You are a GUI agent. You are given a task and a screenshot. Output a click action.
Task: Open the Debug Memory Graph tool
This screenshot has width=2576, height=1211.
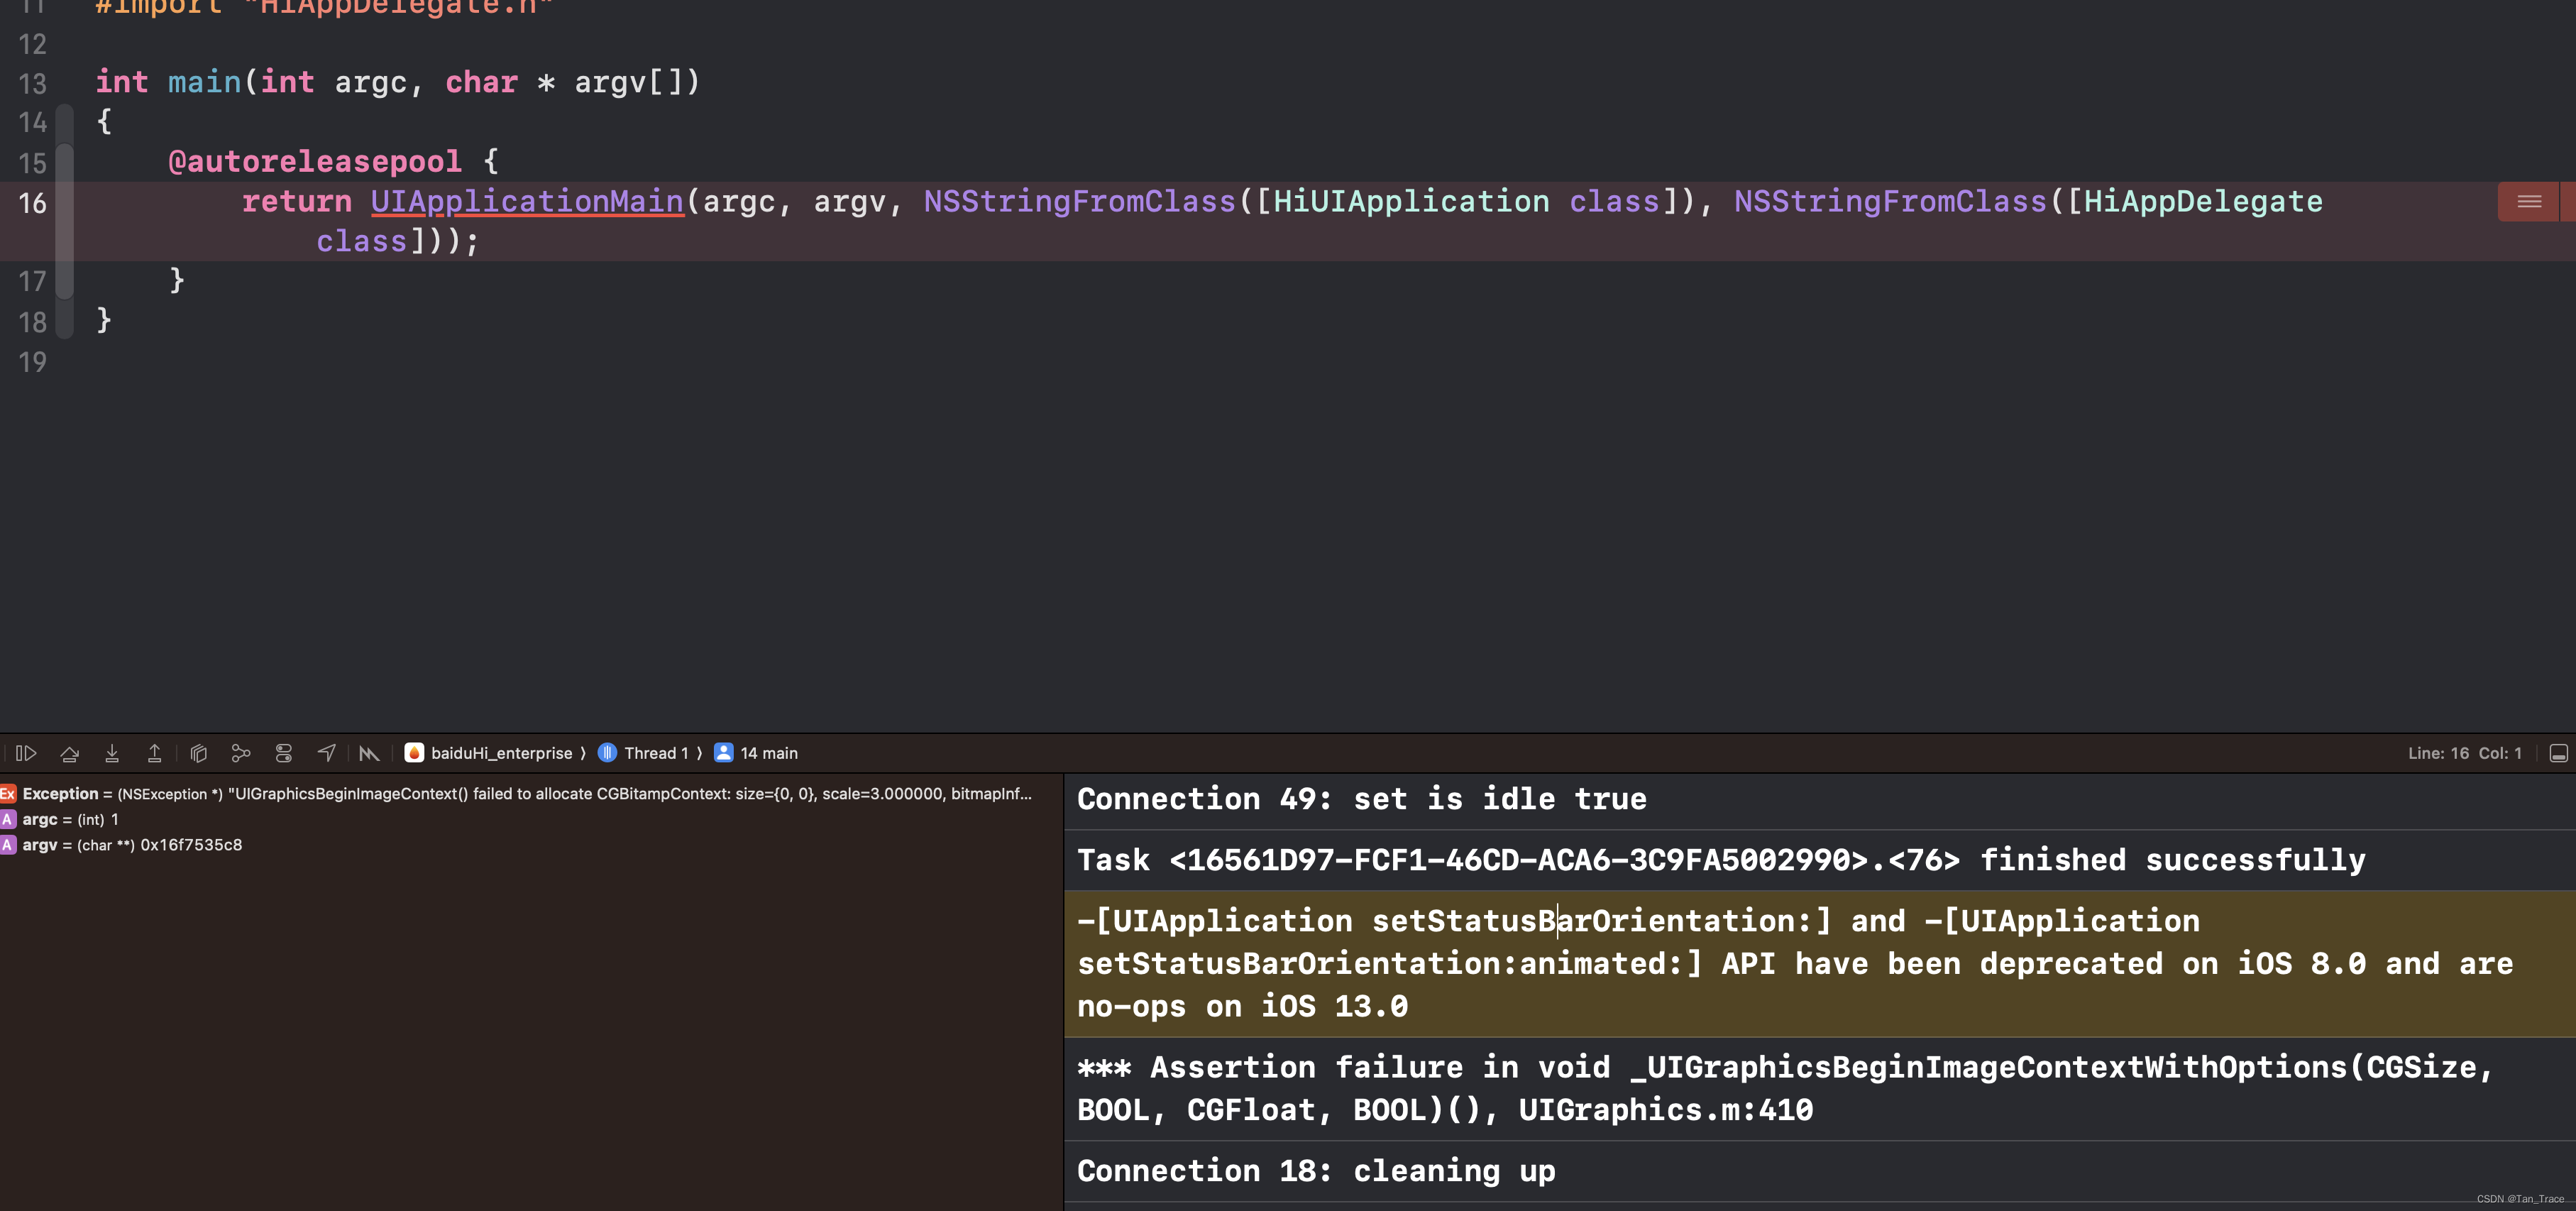tap(241, 753)
